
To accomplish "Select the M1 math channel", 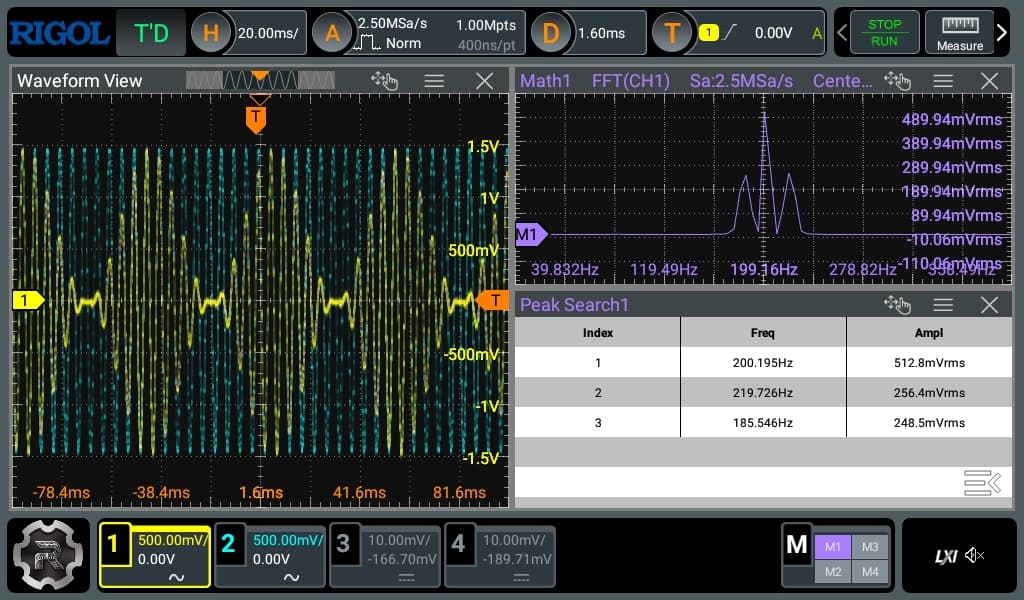I will coord(833,546).
